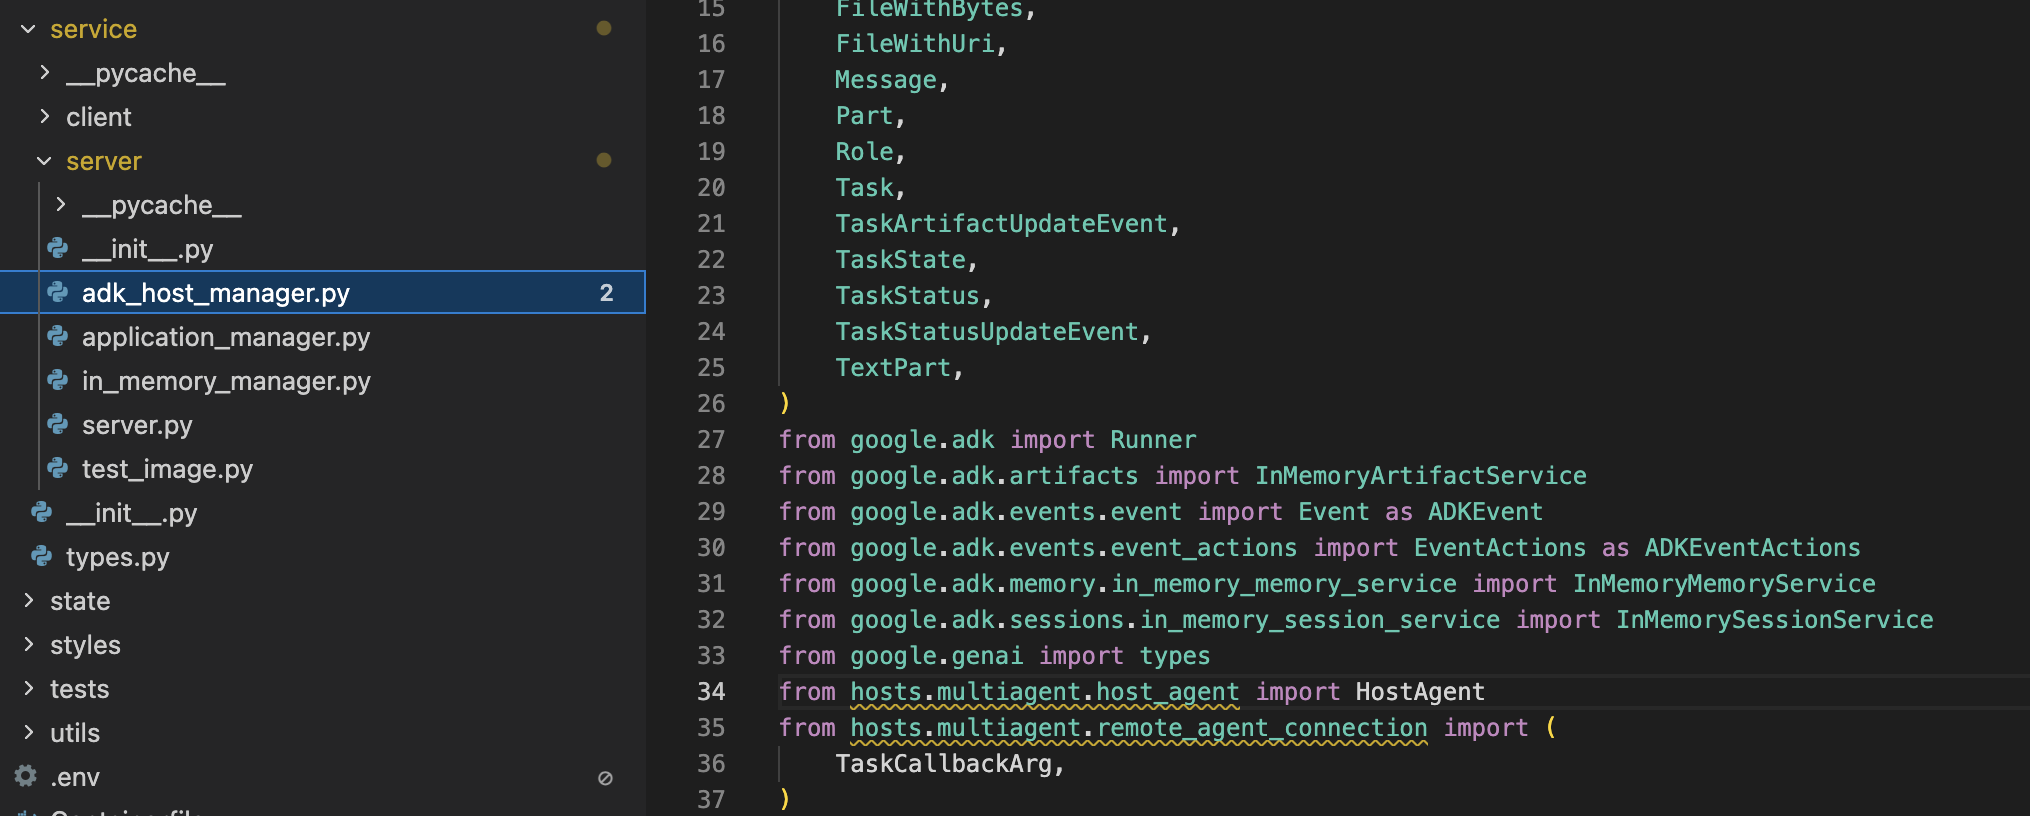Viewport: 2030px width, 816px height.
Task: Click the ignored badge beside .env
Action: click(x=605, y=778)
